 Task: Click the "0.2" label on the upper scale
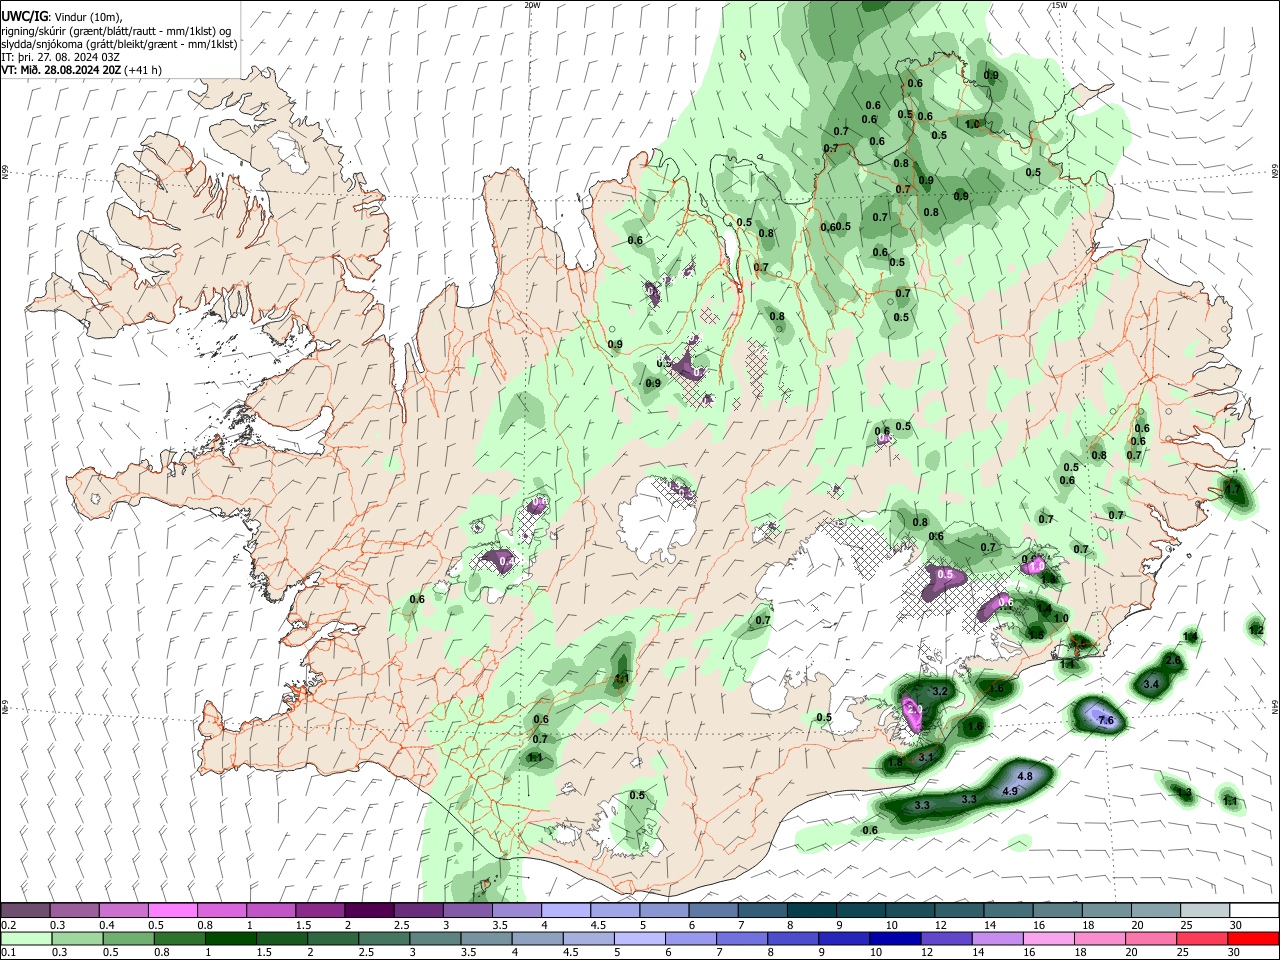click(x=8, y=925)
